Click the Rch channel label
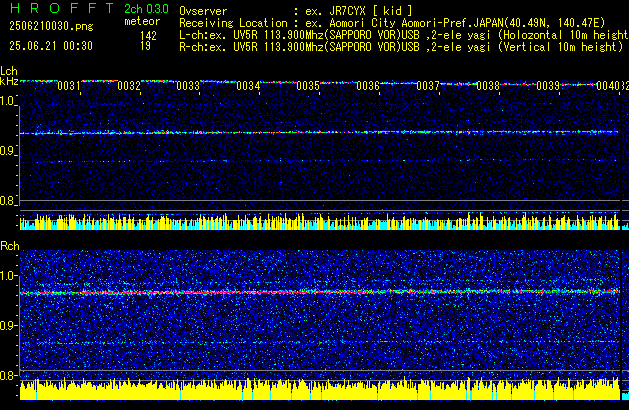629x410 pixels. coord(10,246)
